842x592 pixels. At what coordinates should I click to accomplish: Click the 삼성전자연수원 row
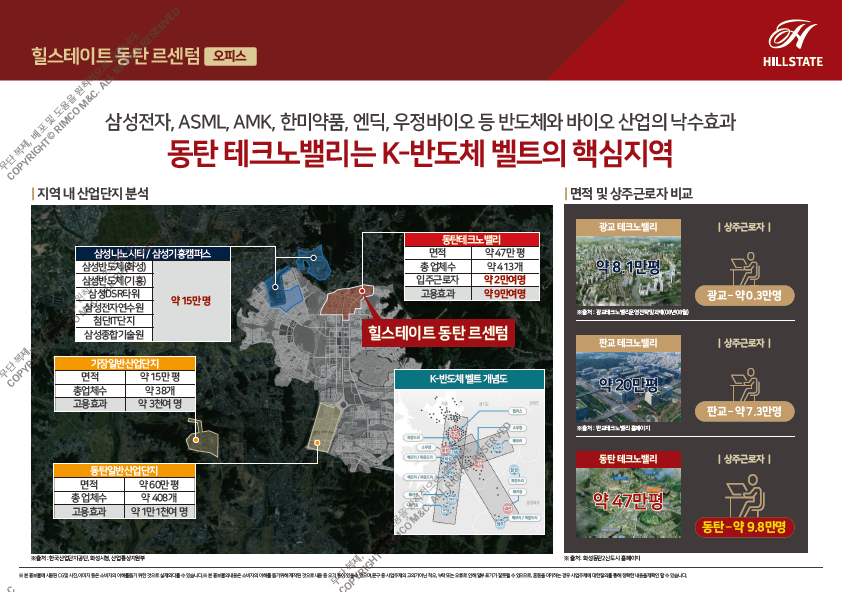pyautogui.click(x=114, y=307)
